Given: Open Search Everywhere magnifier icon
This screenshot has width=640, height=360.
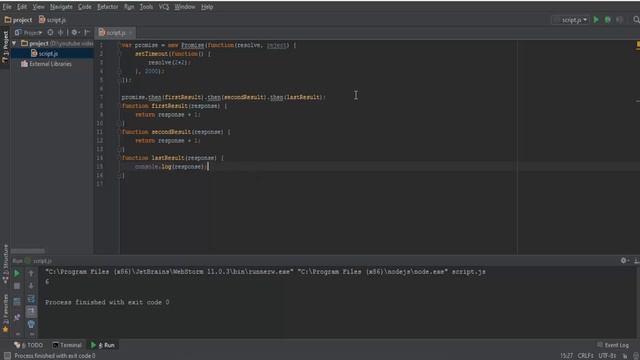Looking at the screenshot, I should (x=636, y=20).
